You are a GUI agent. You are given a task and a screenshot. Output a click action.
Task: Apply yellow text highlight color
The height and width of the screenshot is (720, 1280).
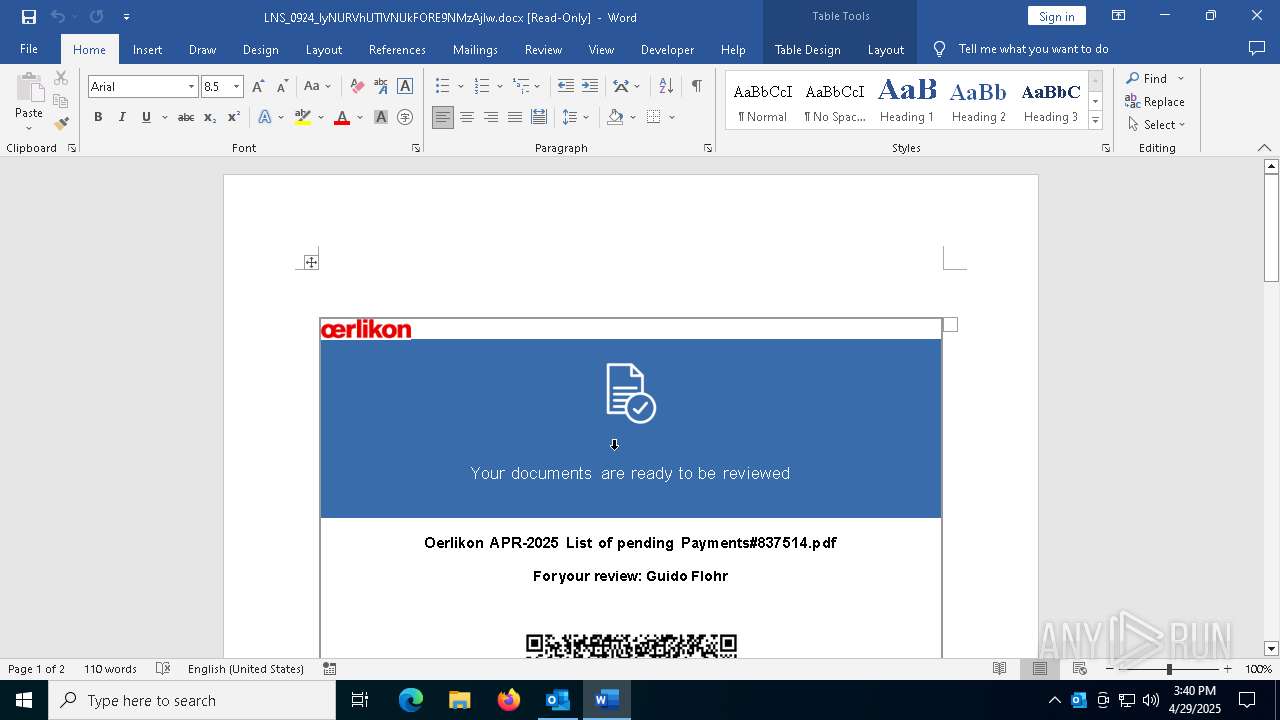[x=303, y=117]
